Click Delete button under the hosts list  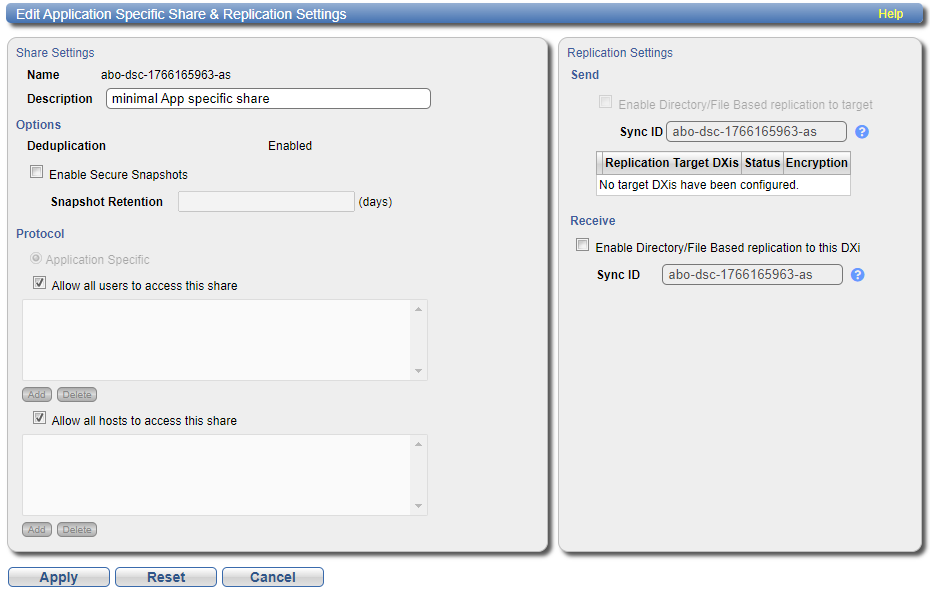tap(77, 530)
